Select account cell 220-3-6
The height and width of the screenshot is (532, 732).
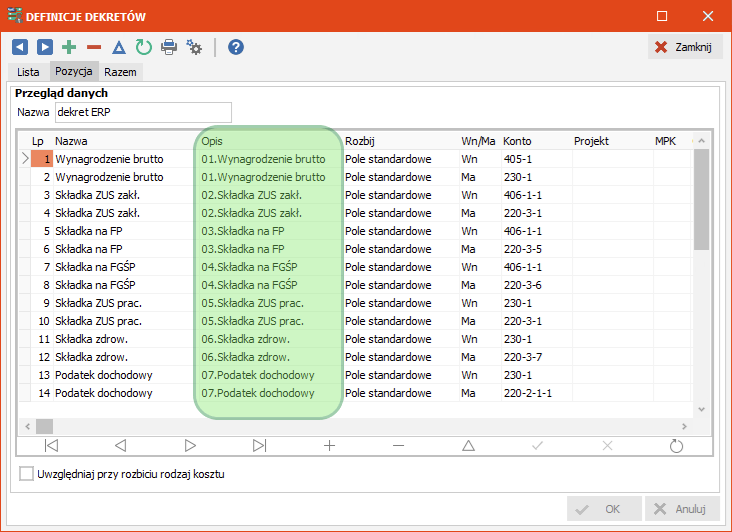(537, 285)
